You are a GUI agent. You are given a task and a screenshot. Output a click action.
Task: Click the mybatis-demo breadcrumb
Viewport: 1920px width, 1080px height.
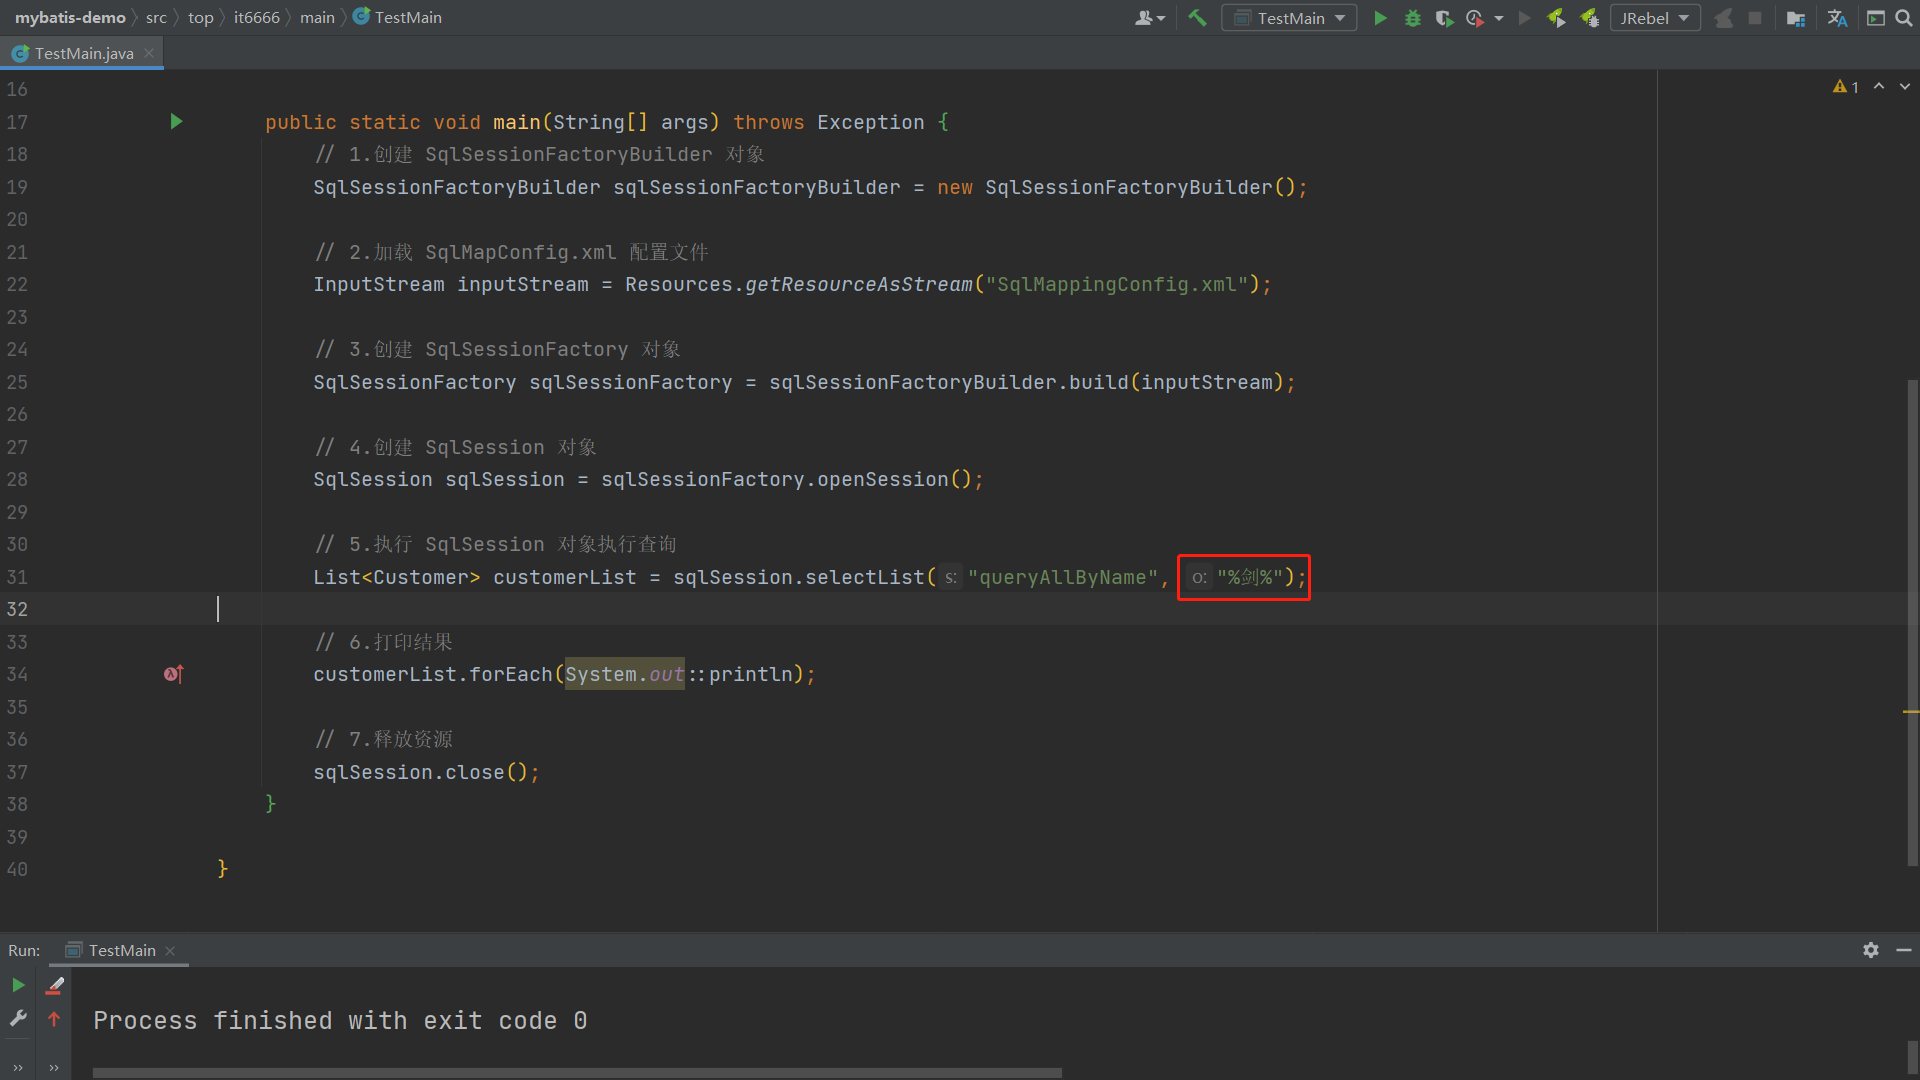pyautogui.click(x=70, y=17)
